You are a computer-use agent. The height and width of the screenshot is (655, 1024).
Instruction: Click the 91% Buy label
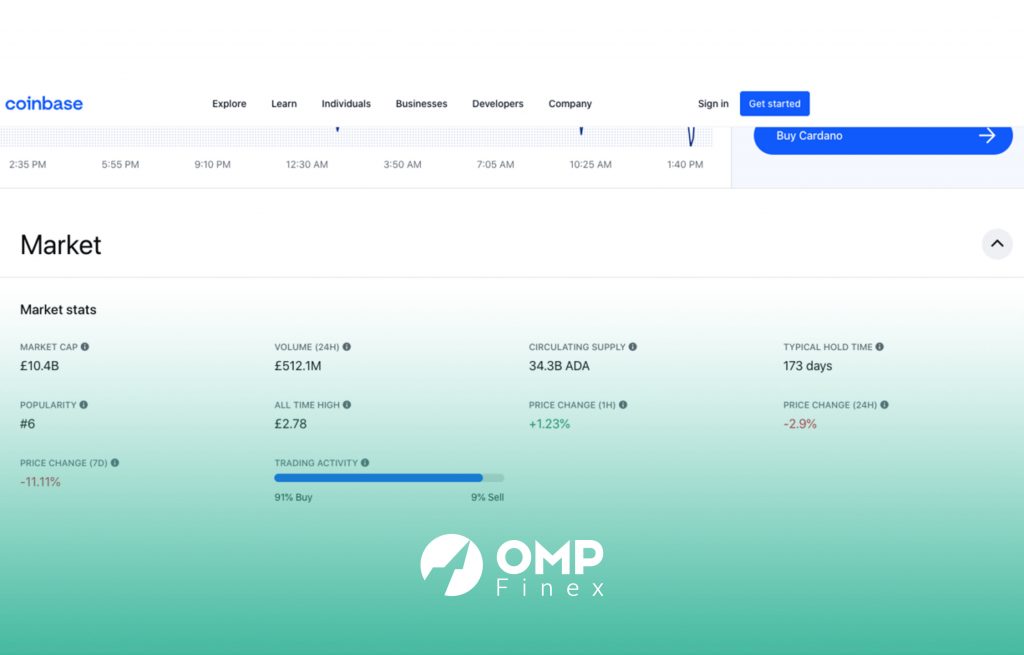coord(293,498)
